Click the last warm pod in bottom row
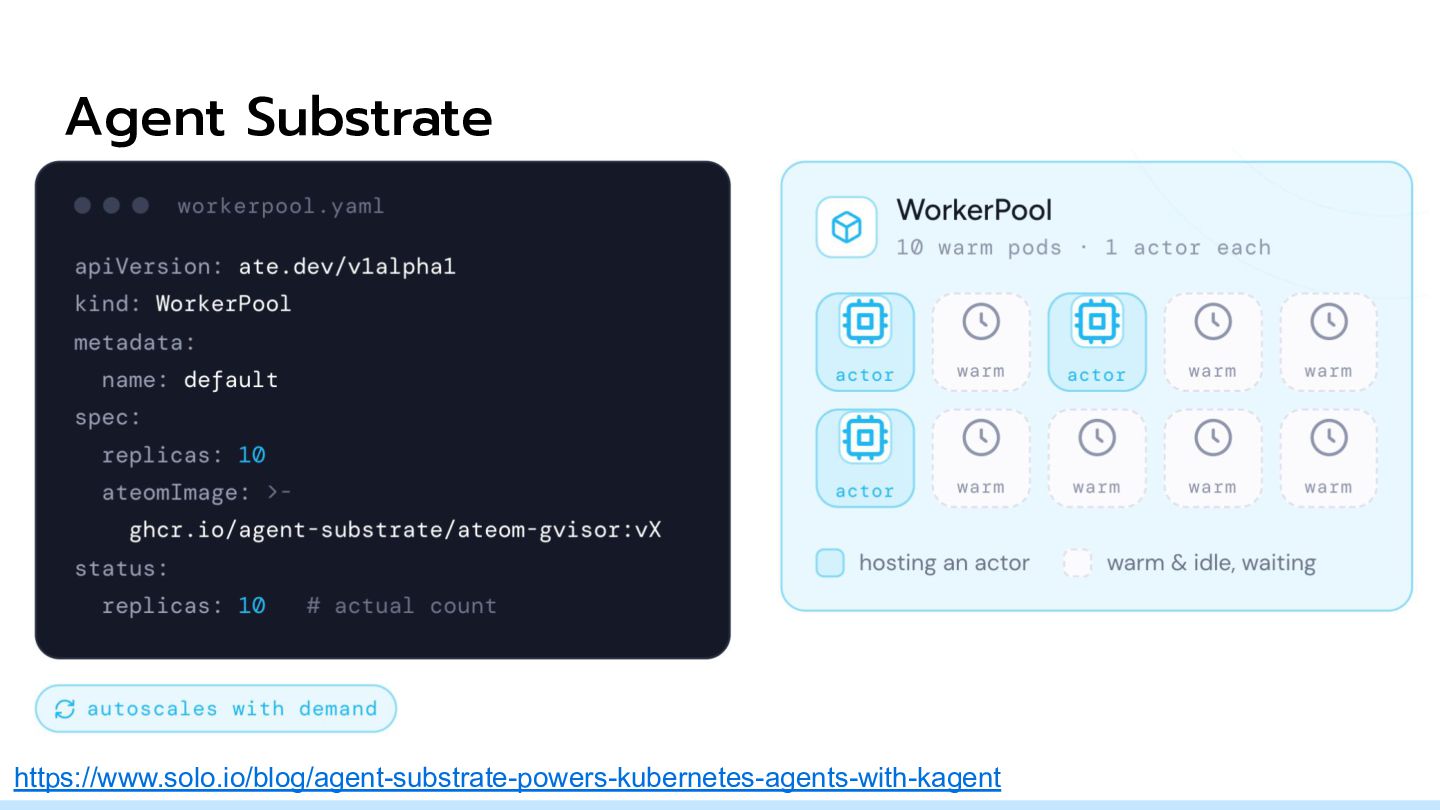 pyautogui.click(x=1329, y=458)
